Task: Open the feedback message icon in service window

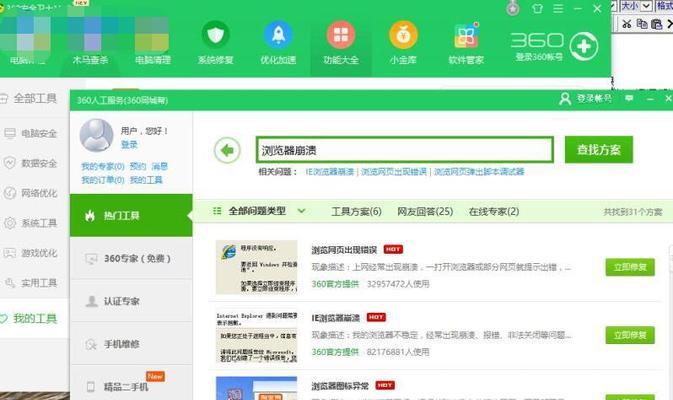Action: click(x=629, y=98)
